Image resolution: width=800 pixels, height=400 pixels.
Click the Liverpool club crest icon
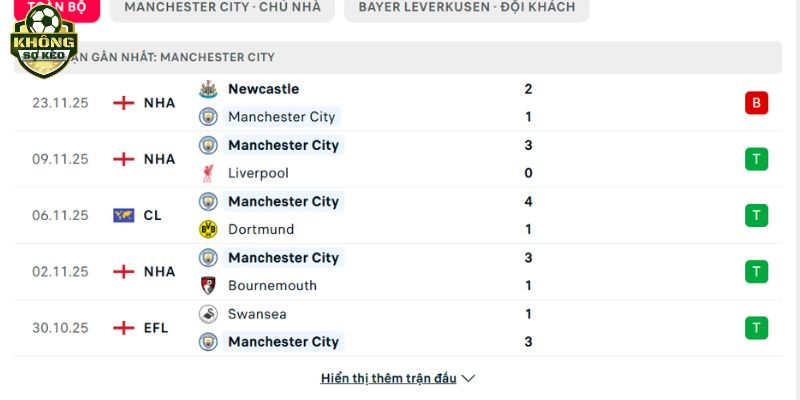coord(208,173)
